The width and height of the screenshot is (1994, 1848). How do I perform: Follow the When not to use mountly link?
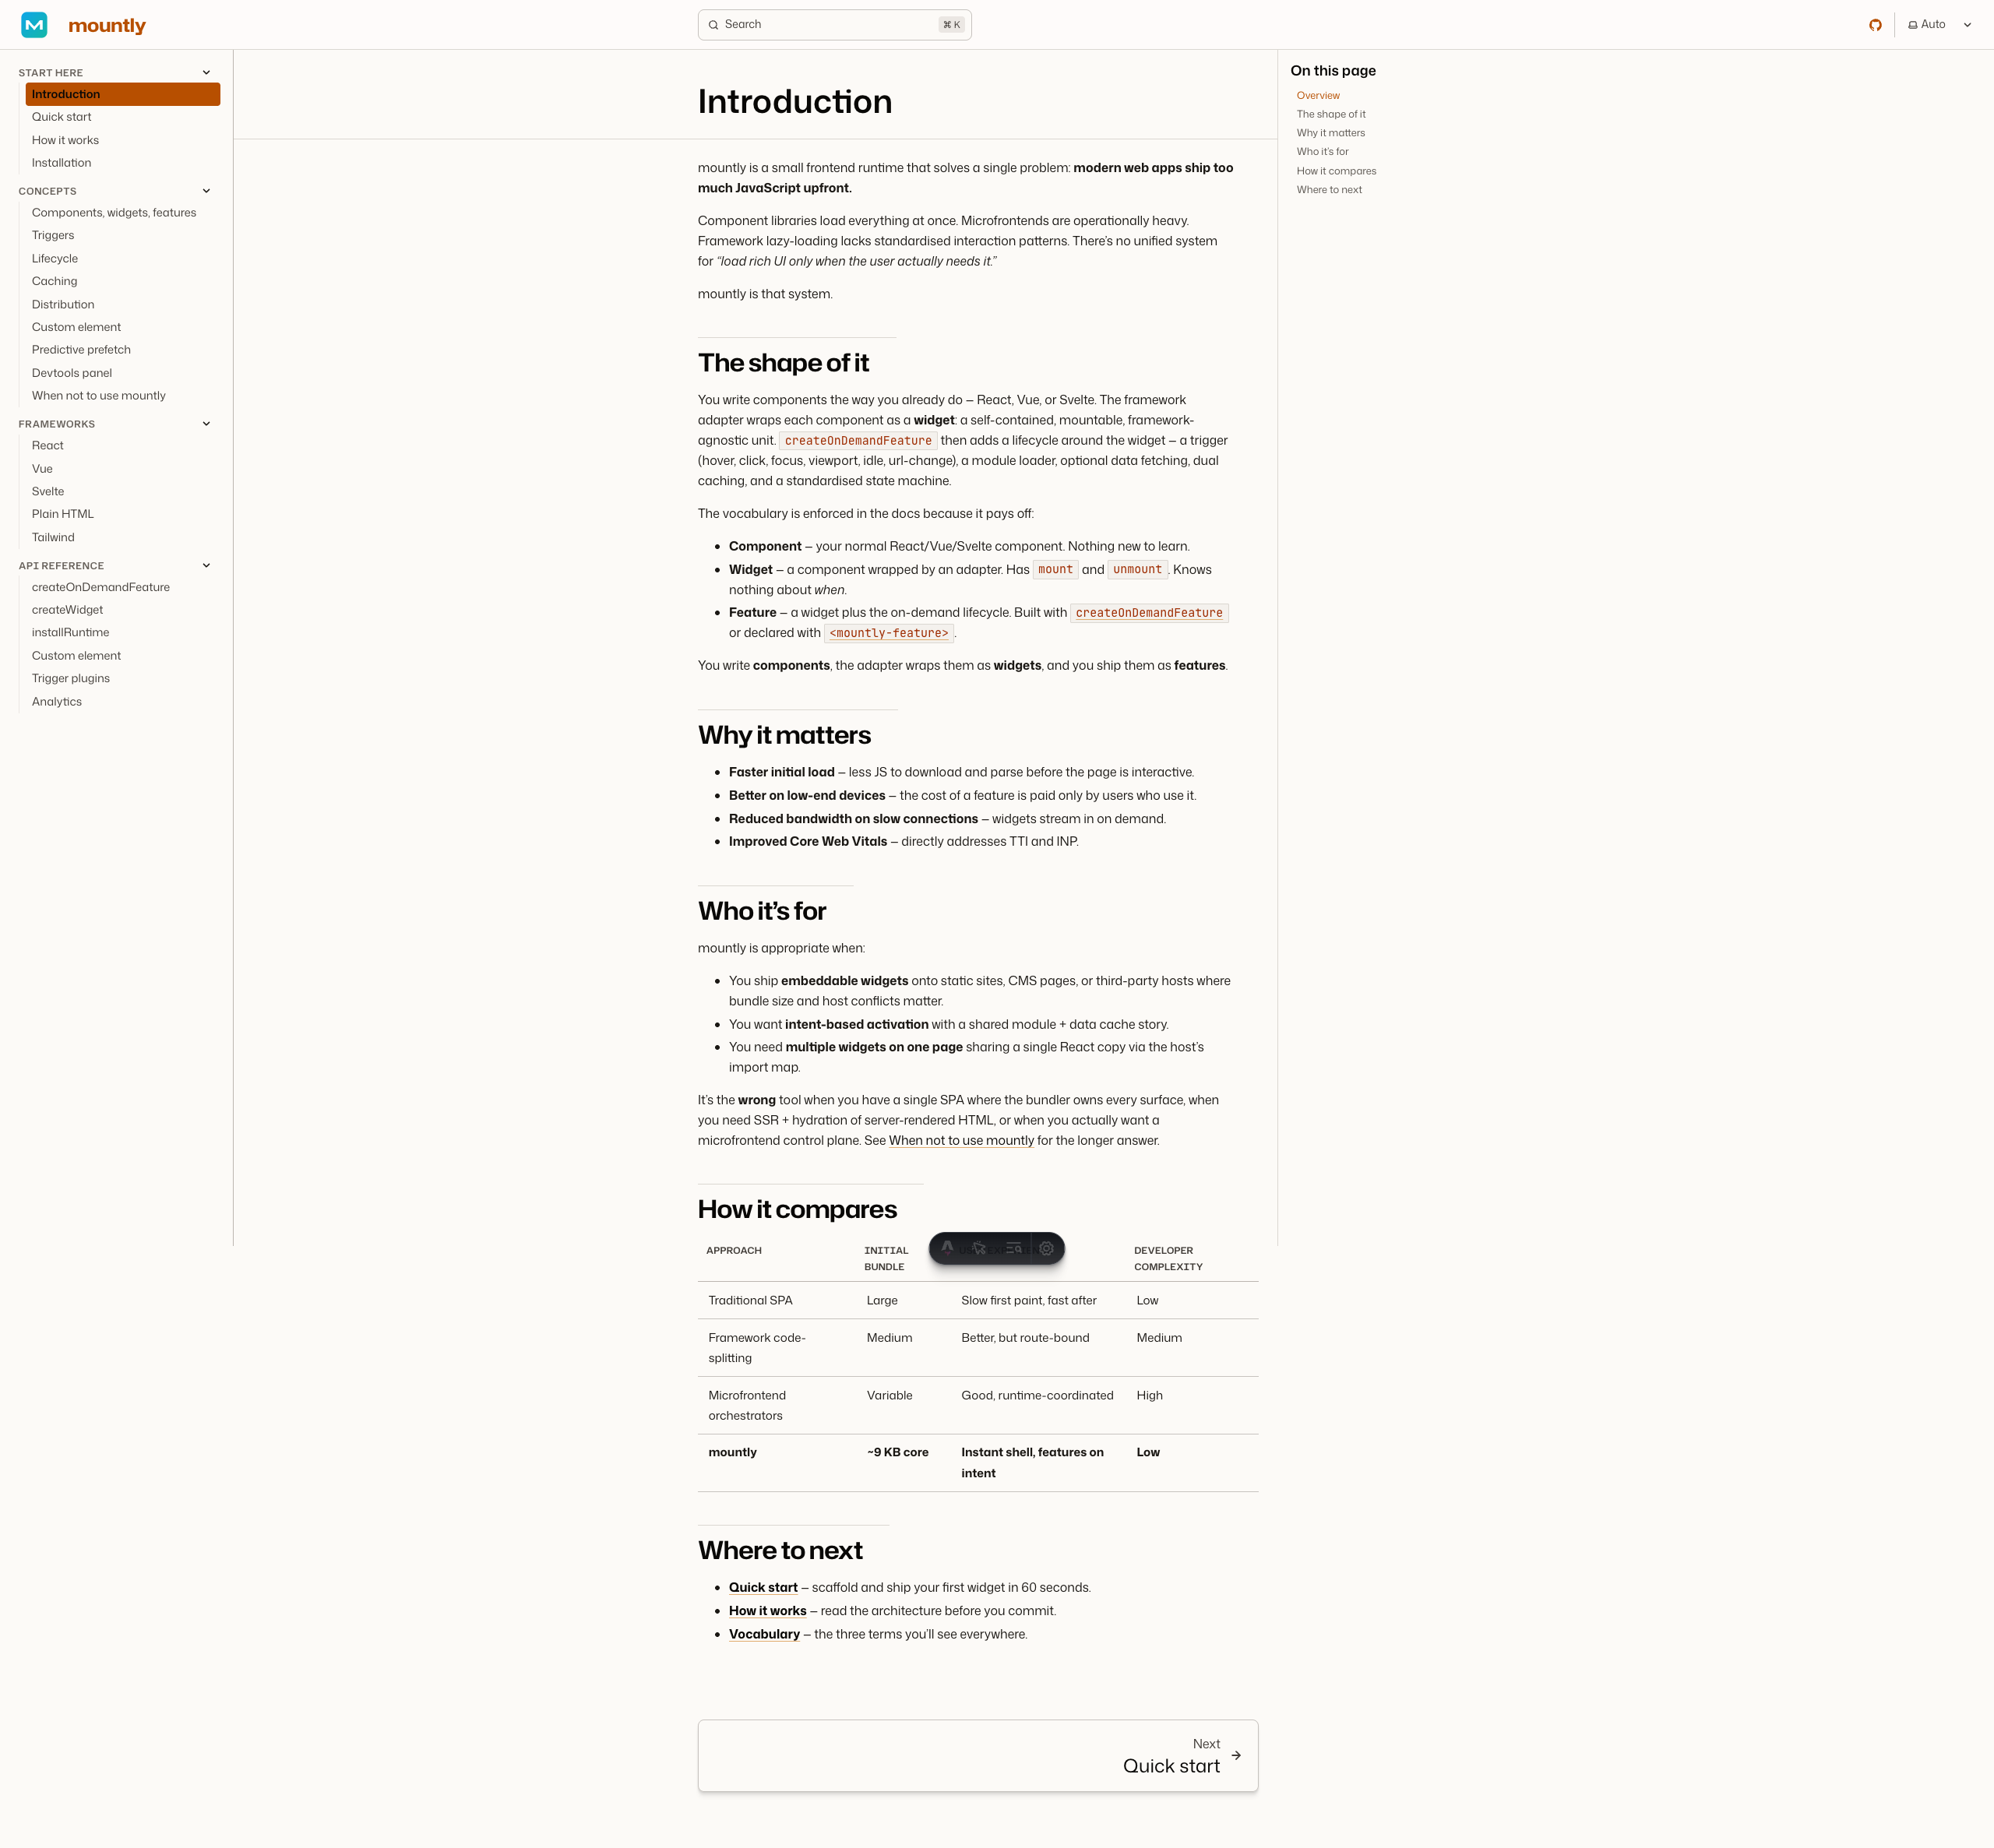(x=961, y=1140)
